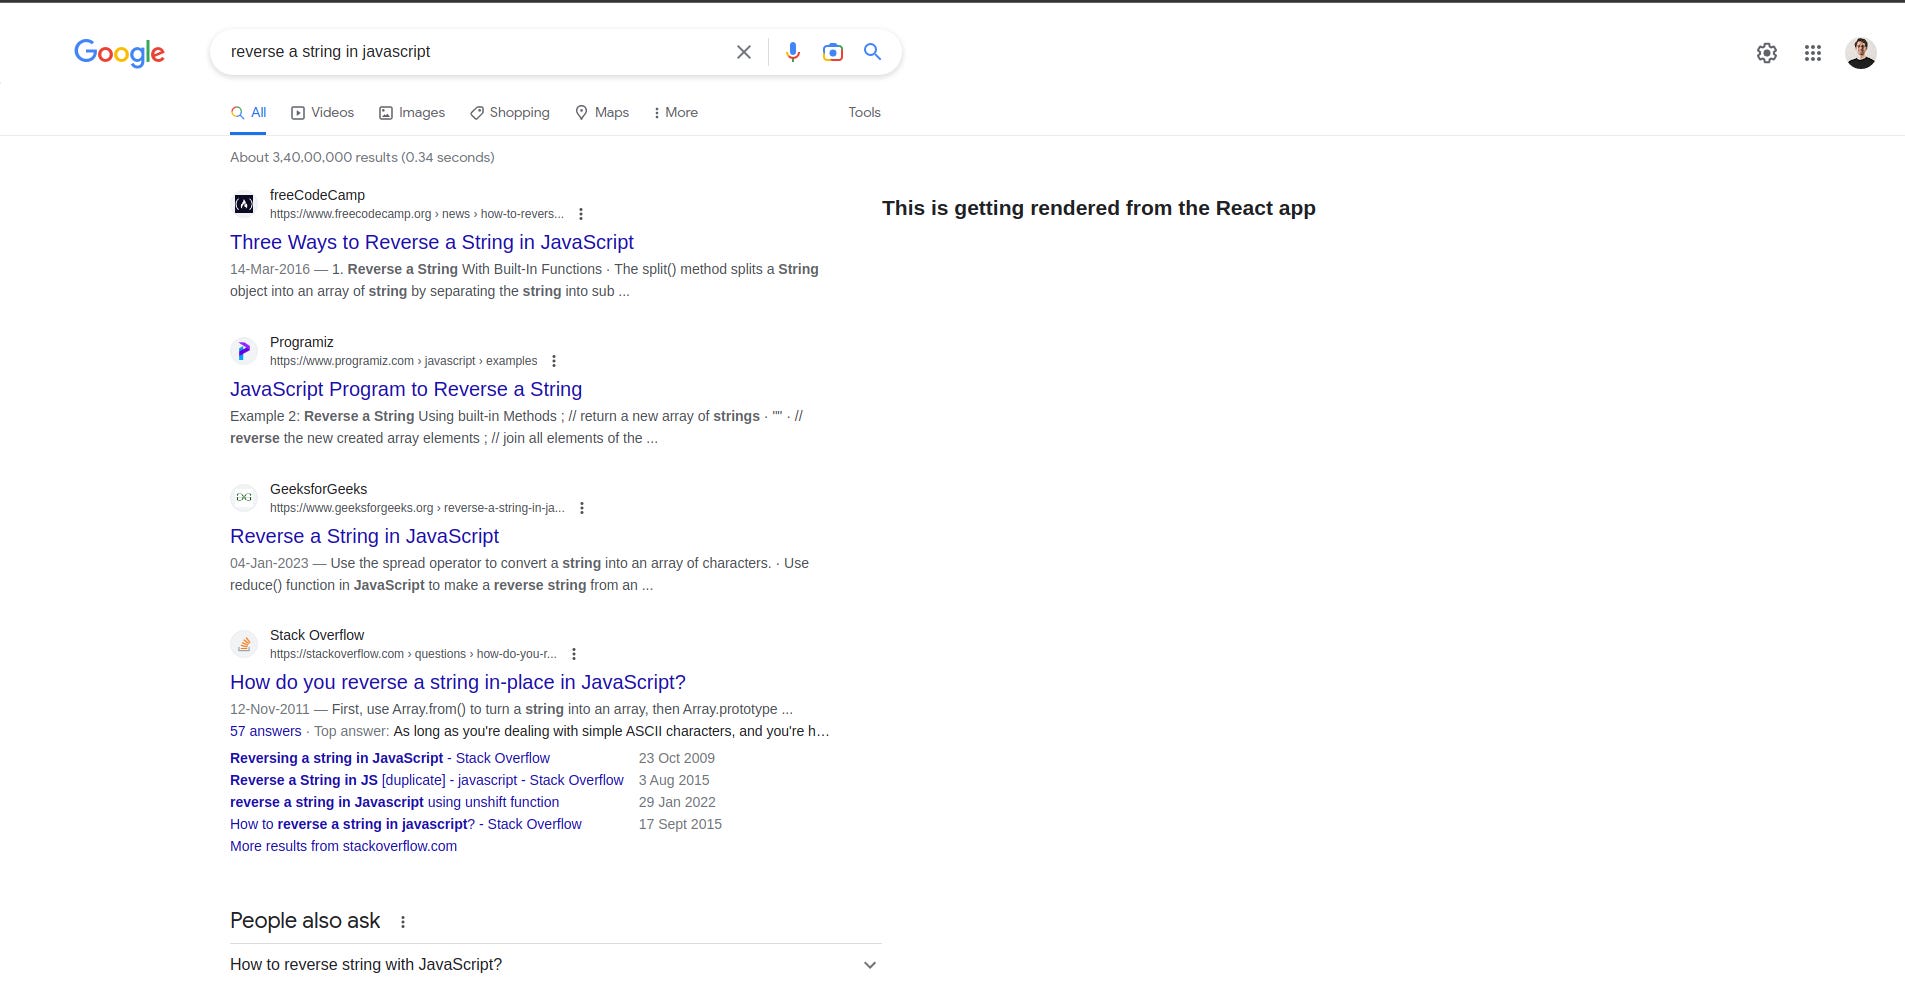Open the Google account profile avatar
The height and width of the screenshot is (983, 1905).
[1860, 53]
